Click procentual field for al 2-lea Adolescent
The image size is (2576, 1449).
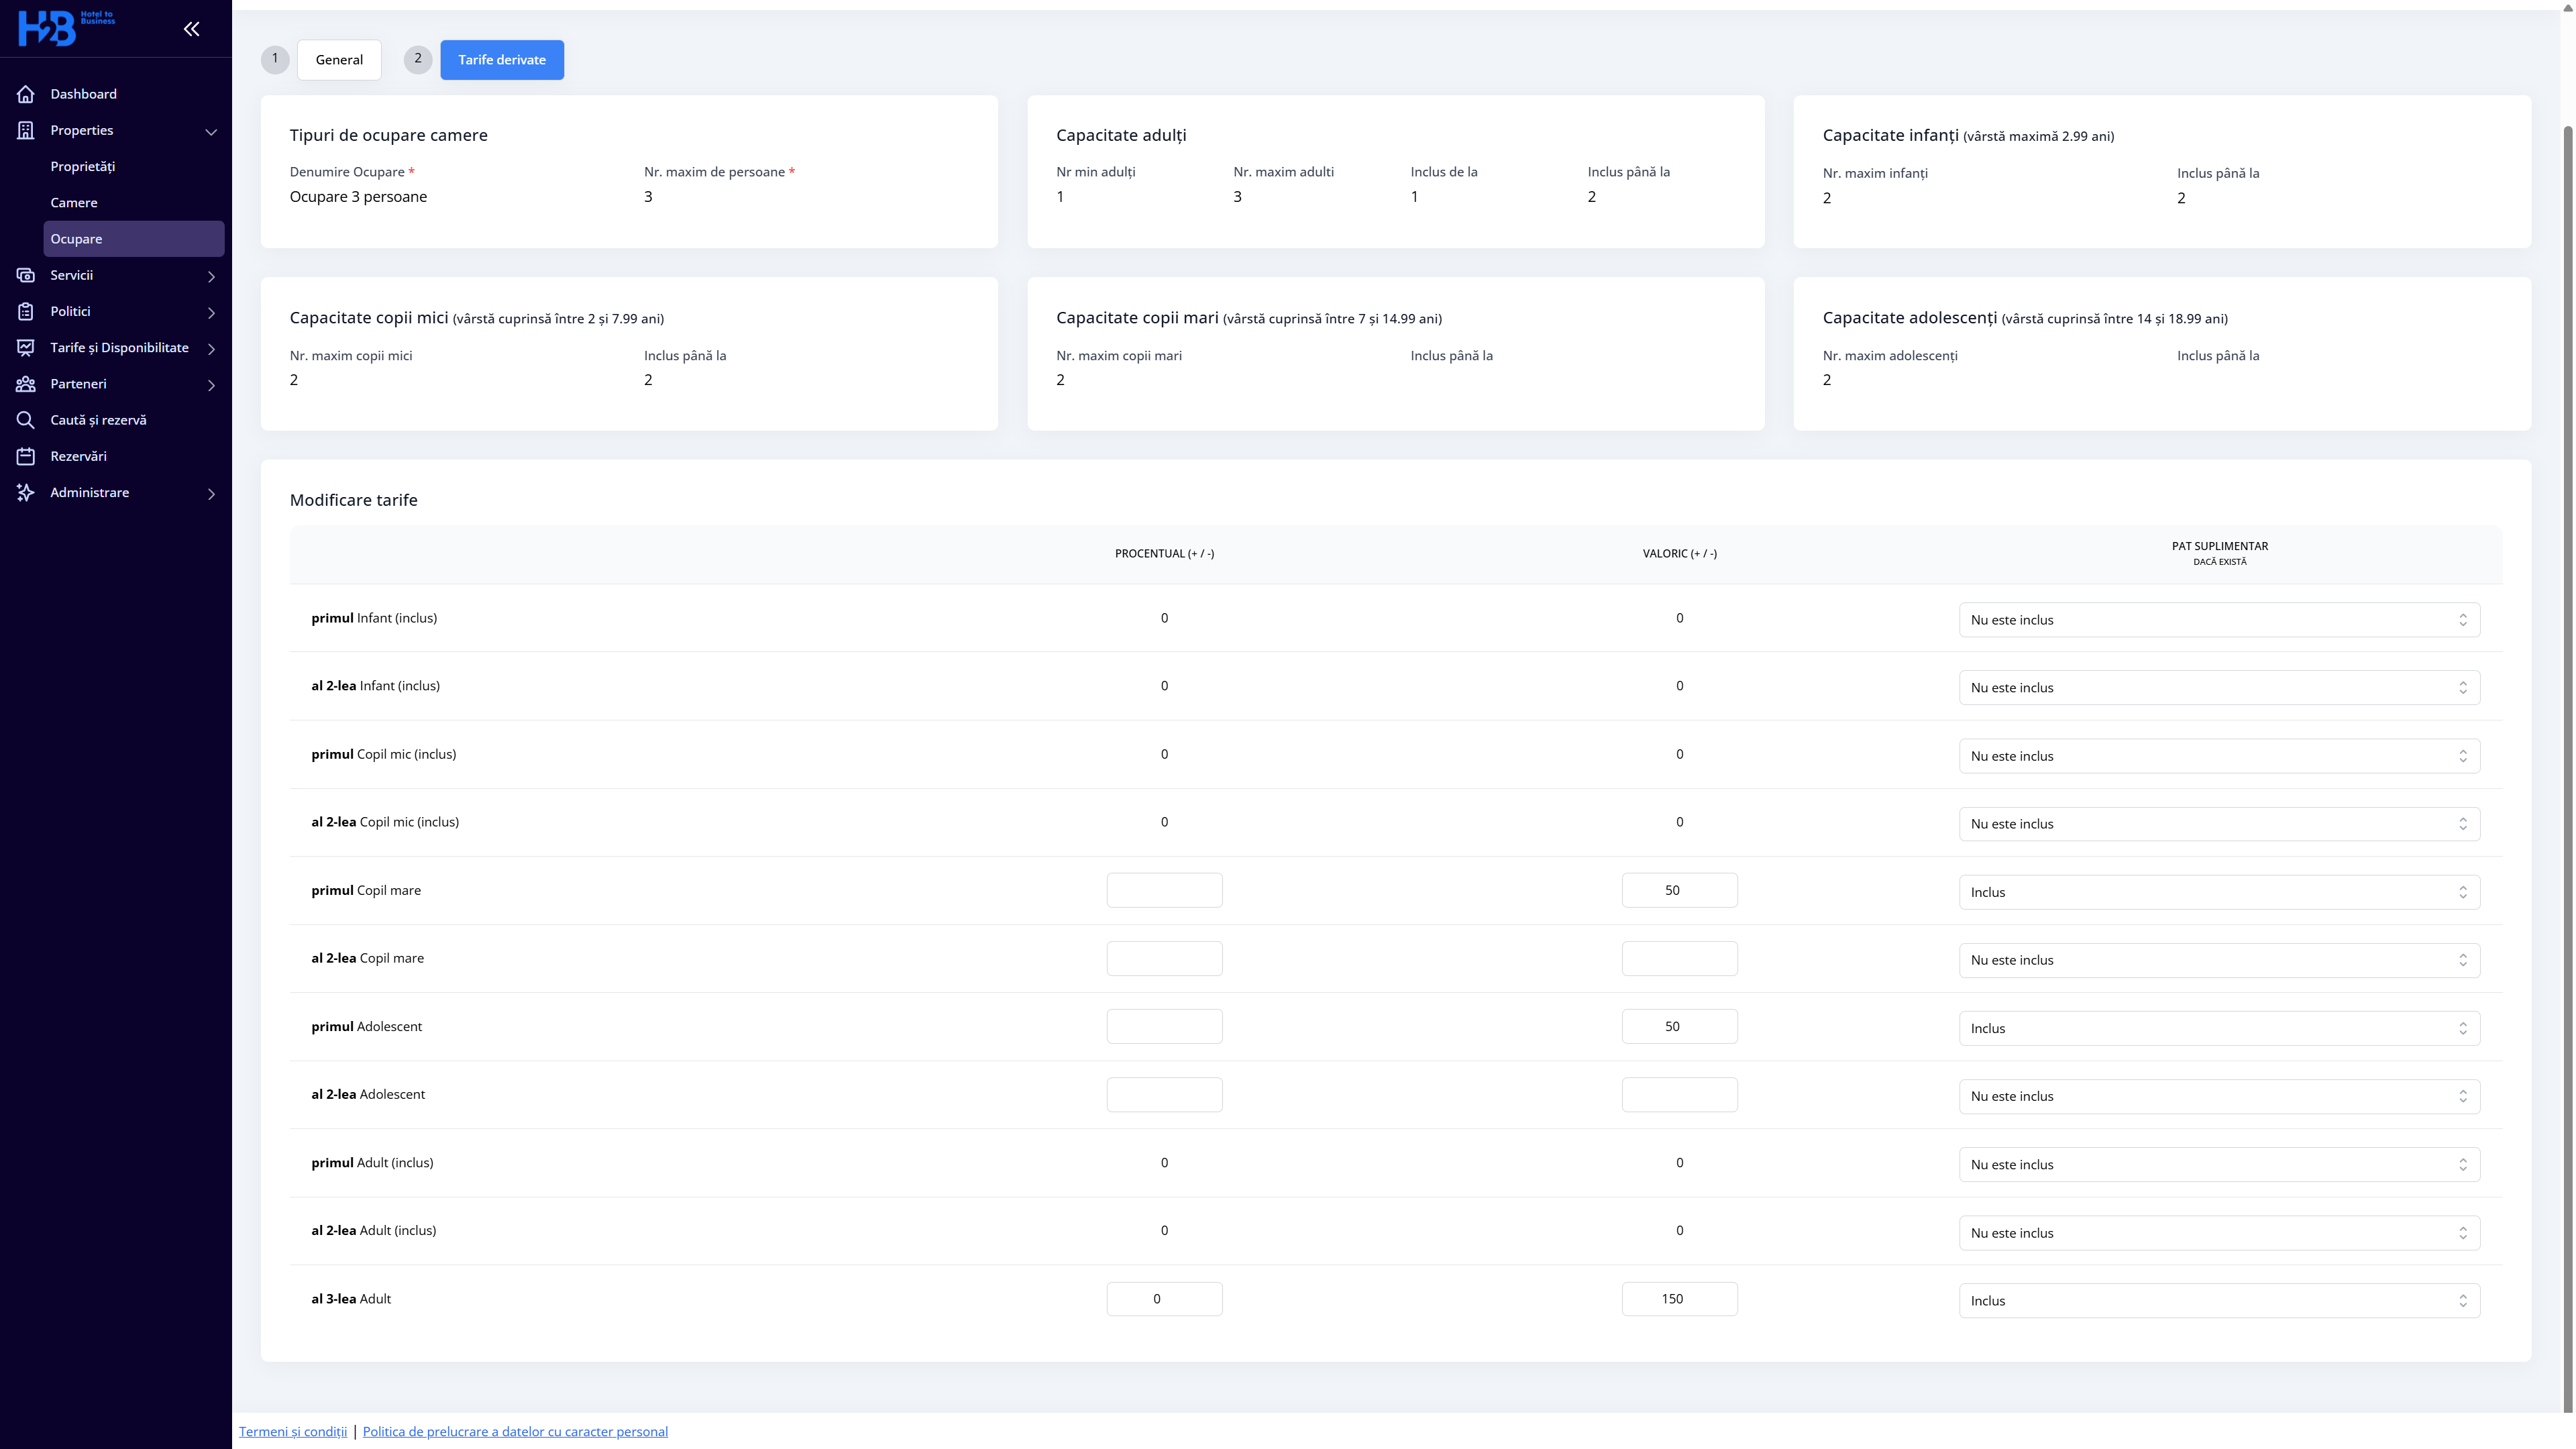pyautogui.click(x=1164, y=1094)
